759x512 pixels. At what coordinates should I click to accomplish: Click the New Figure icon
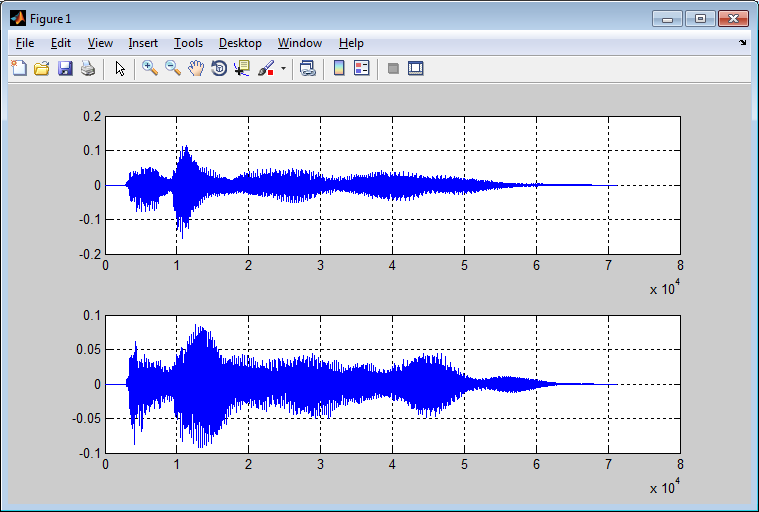pyautogui.click(x=18, y=69)
